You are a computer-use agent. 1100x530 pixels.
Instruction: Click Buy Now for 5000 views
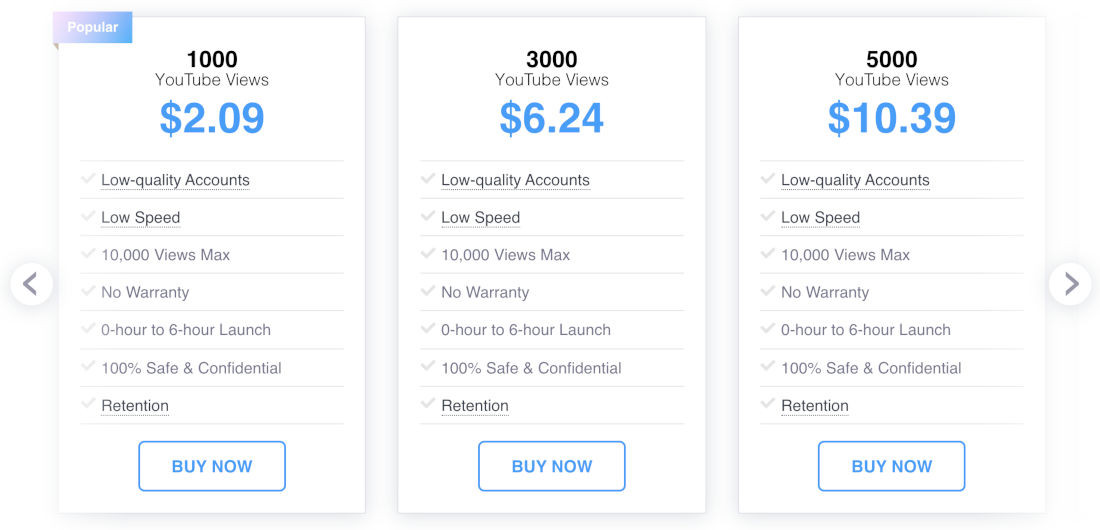(892, 466)
